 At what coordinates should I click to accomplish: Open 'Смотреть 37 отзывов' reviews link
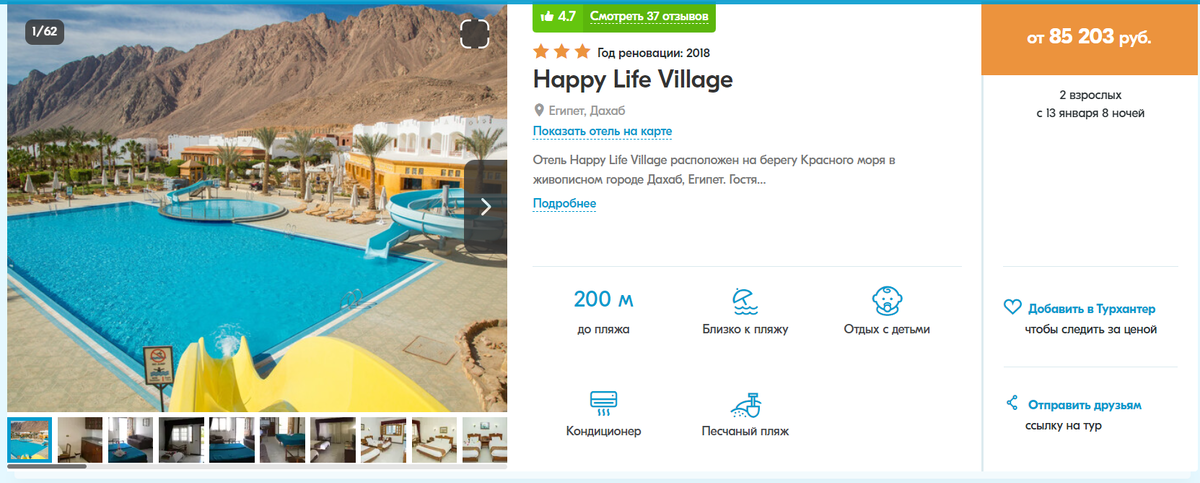tap(649, 17)
